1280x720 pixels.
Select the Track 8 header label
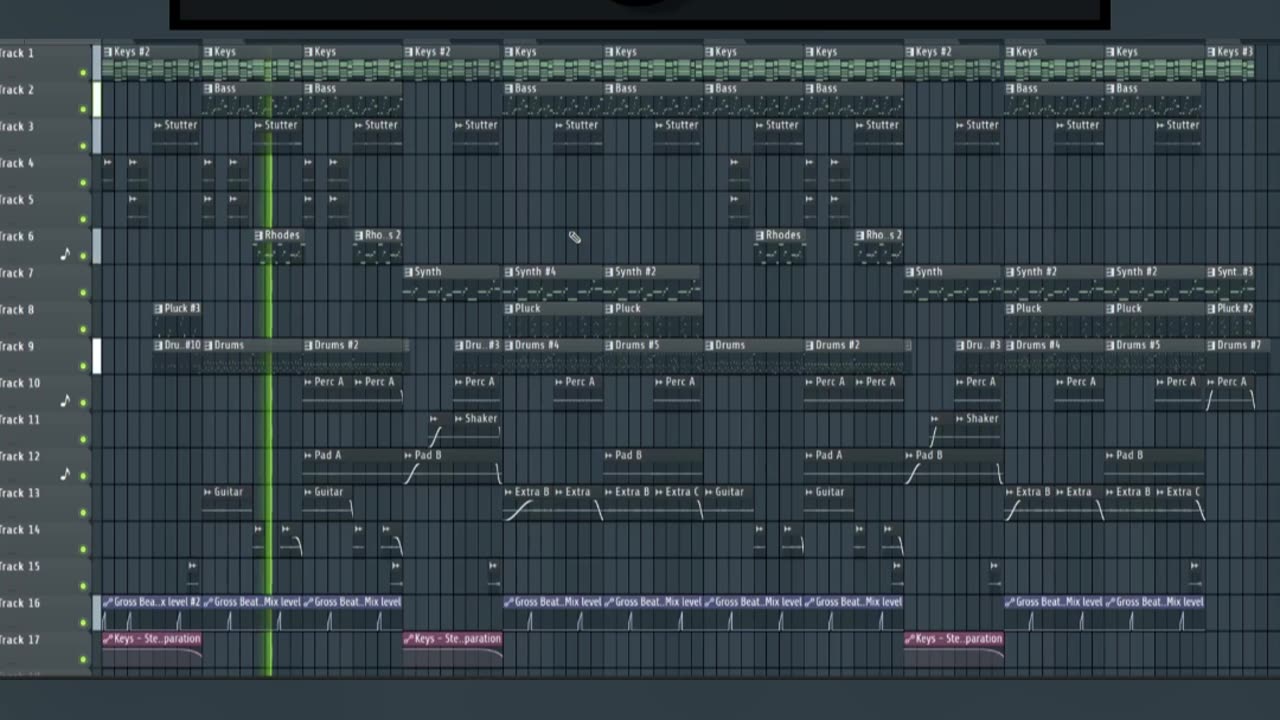tap(17, 310)
